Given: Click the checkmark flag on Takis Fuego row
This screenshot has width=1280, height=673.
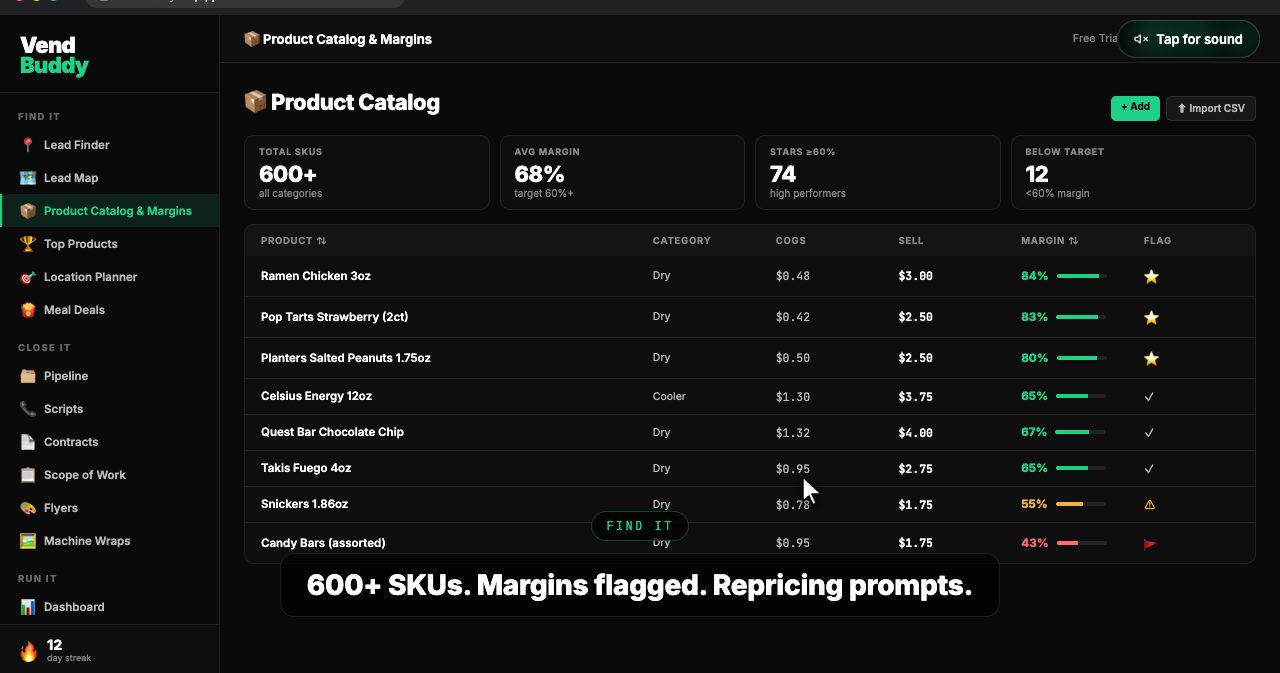Looking at the screenshot, I should [x=1149, y=469].
